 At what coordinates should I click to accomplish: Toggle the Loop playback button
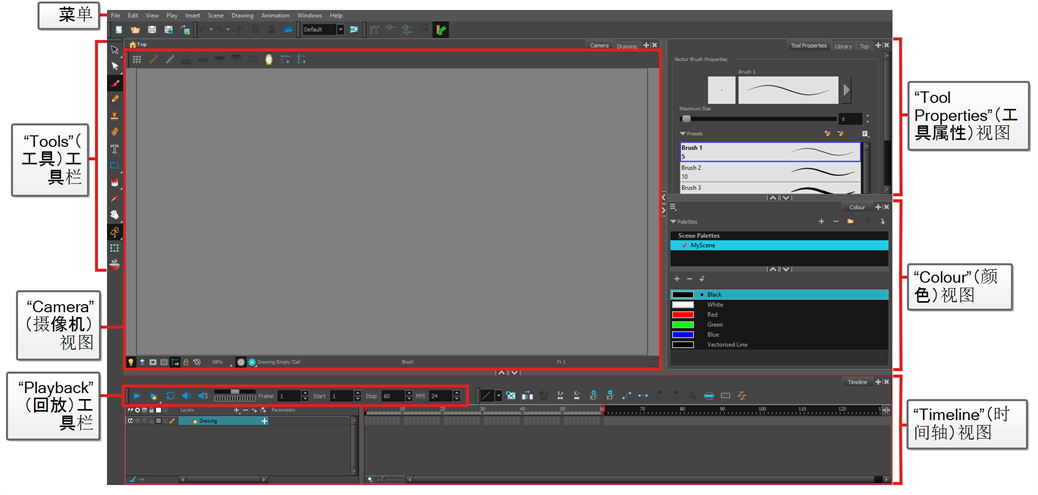tap(170, 396)
